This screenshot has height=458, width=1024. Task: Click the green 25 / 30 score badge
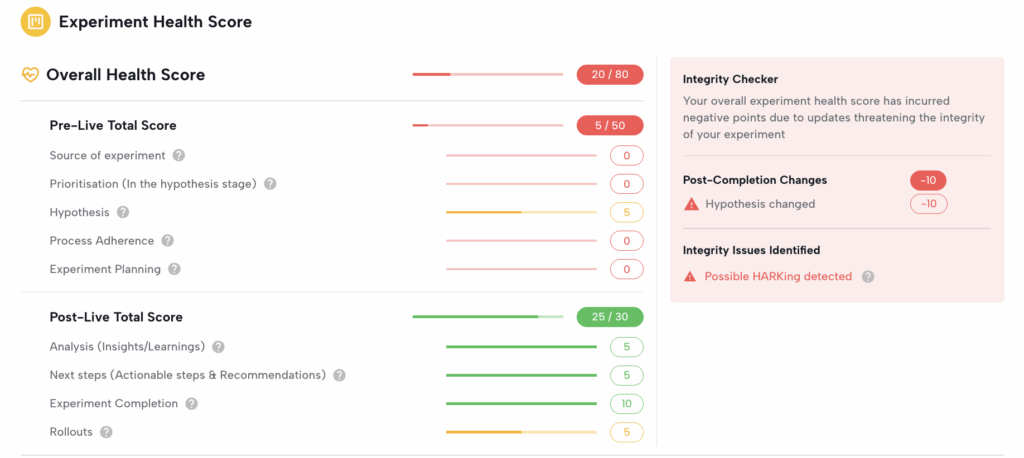point(610,317)
